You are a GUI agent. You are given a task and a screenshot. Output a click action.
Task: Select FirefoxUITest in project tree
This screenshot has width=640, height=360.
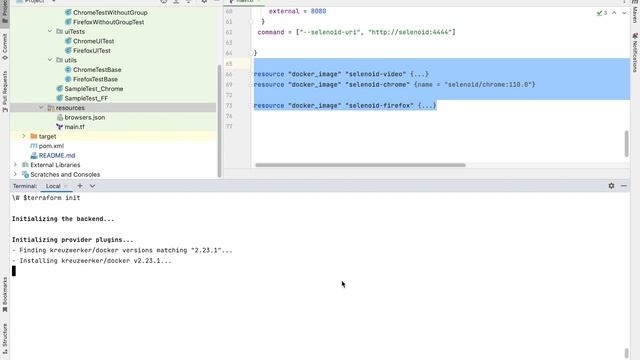click(92, 51)
